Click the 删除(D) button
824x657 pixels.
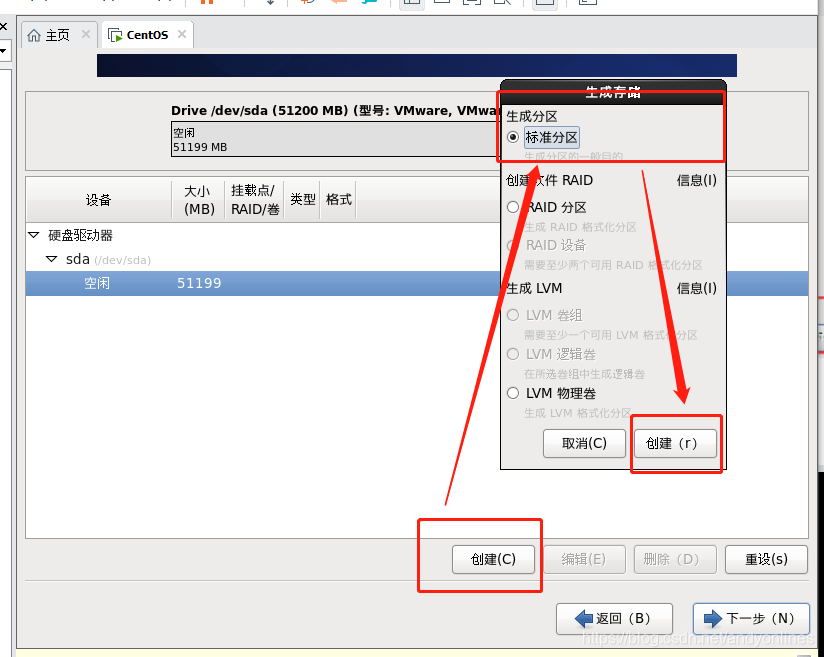click(x=675, y=559)
